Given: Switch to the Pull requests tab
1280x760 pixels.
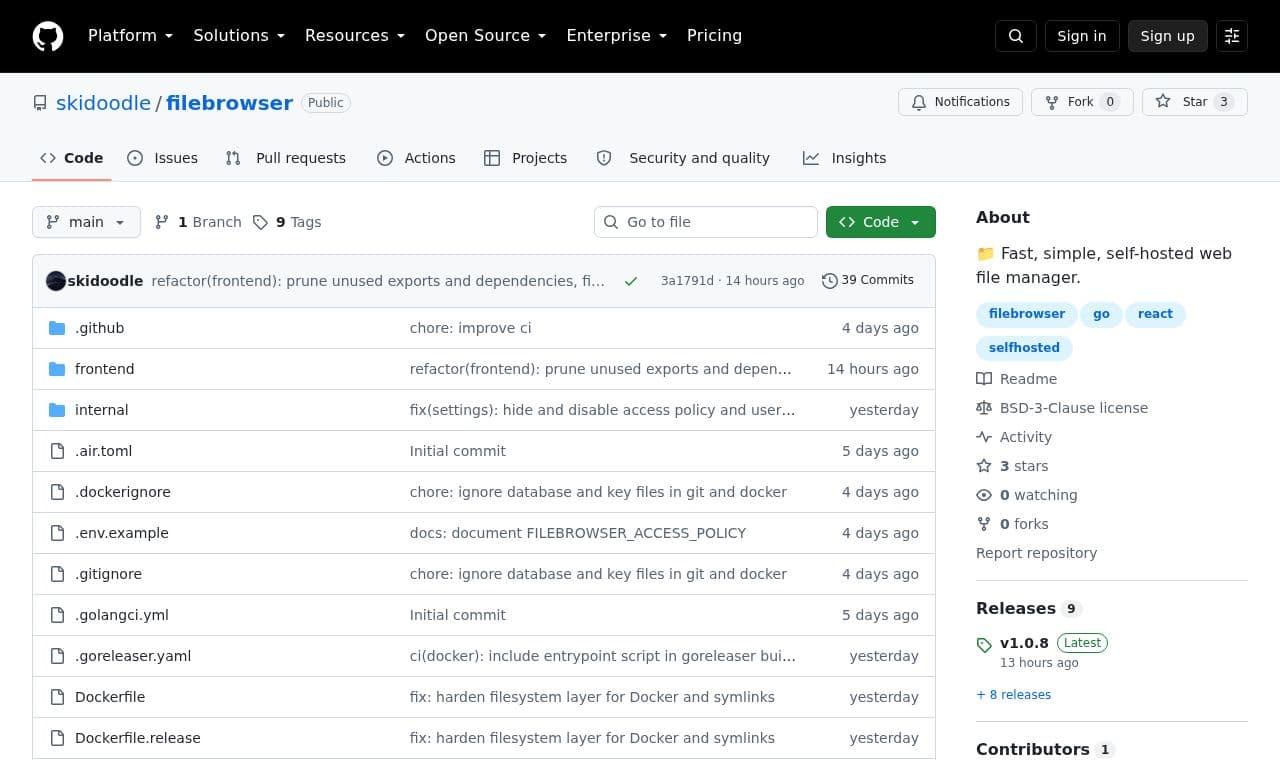Looking at the screenshot, I should (x=285, y=158).
